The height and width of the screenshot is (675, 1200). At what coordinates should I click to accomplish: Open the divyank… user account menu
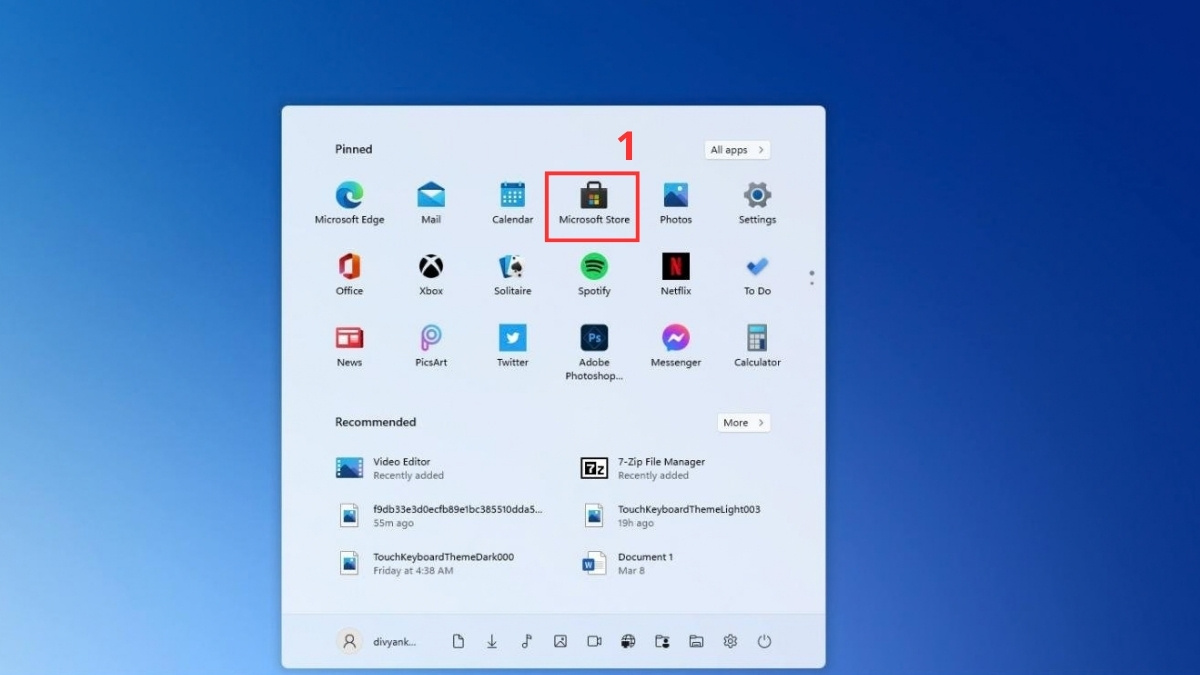[x=377, y=642]
